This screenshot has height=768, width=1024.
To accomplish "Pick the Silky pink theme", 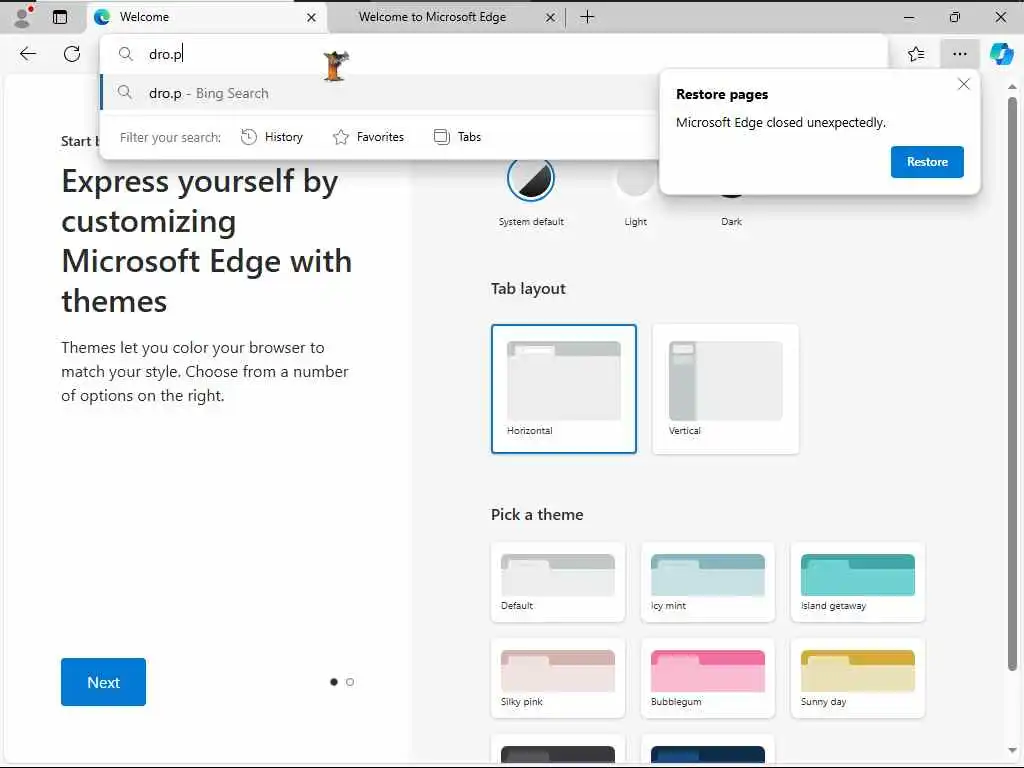I will (x=558, y=678).
